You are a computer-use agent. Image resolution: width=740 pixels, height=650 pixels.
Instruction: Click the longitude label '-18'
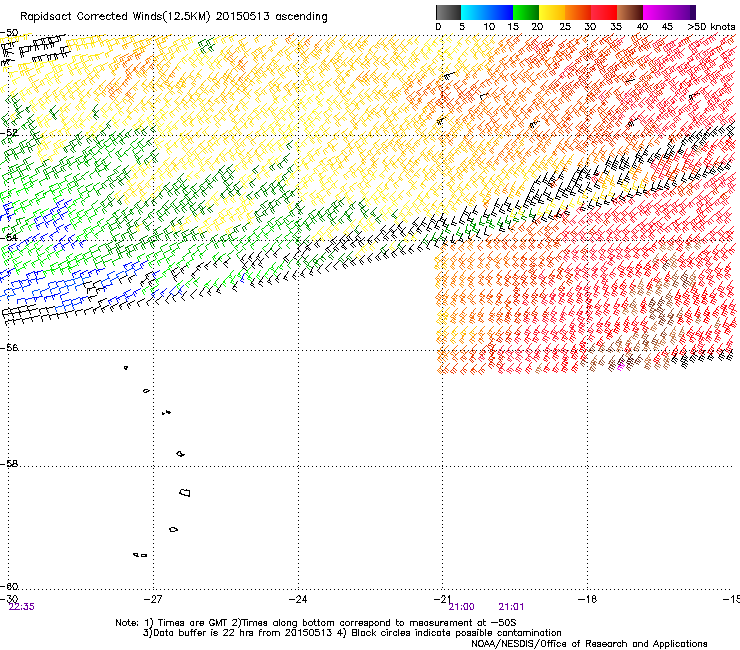tap(587, 599)
